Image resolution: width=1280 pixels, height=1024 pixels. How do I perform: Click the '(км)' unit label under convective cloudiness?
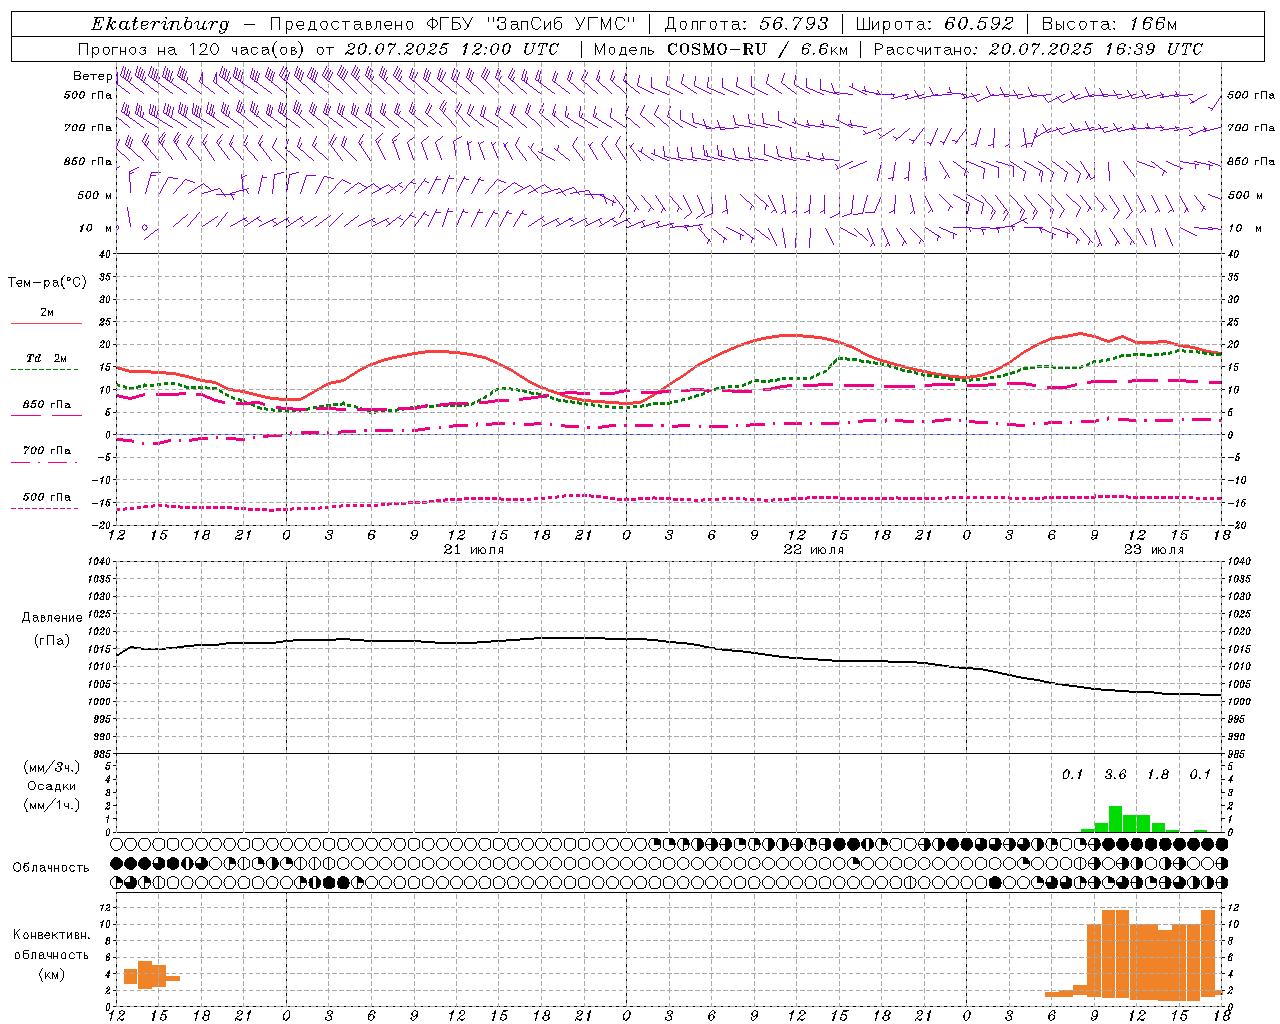click(x=52, y=974)
